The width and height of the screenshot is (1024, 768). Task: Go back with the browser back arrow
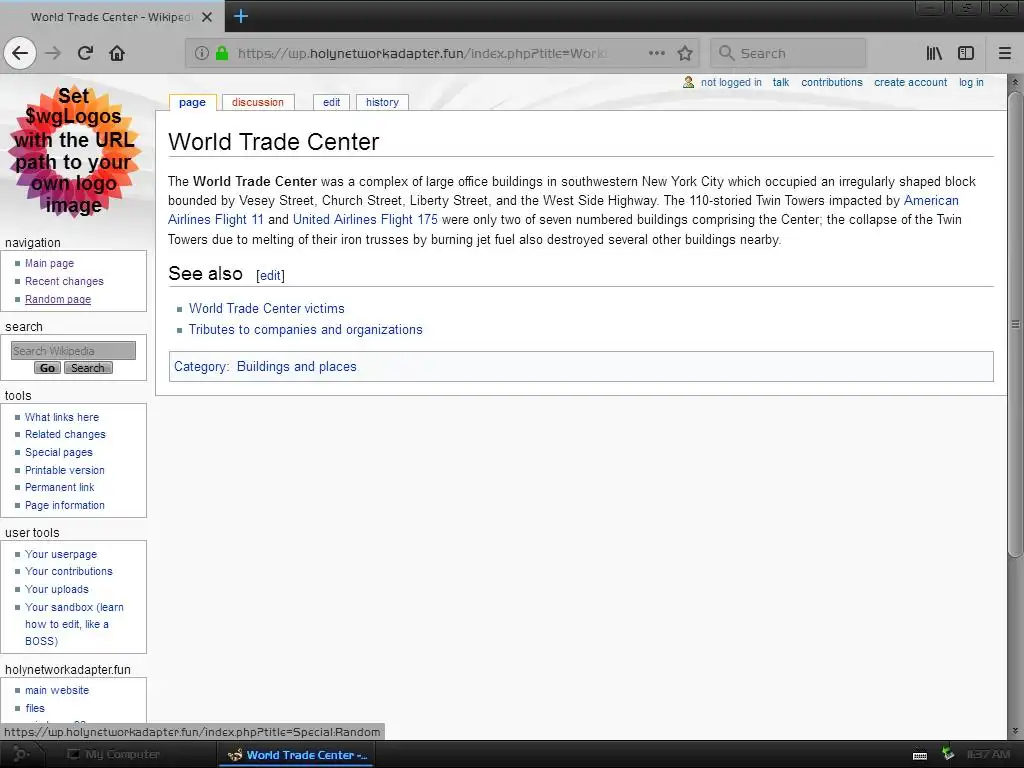tap(20, 53)
